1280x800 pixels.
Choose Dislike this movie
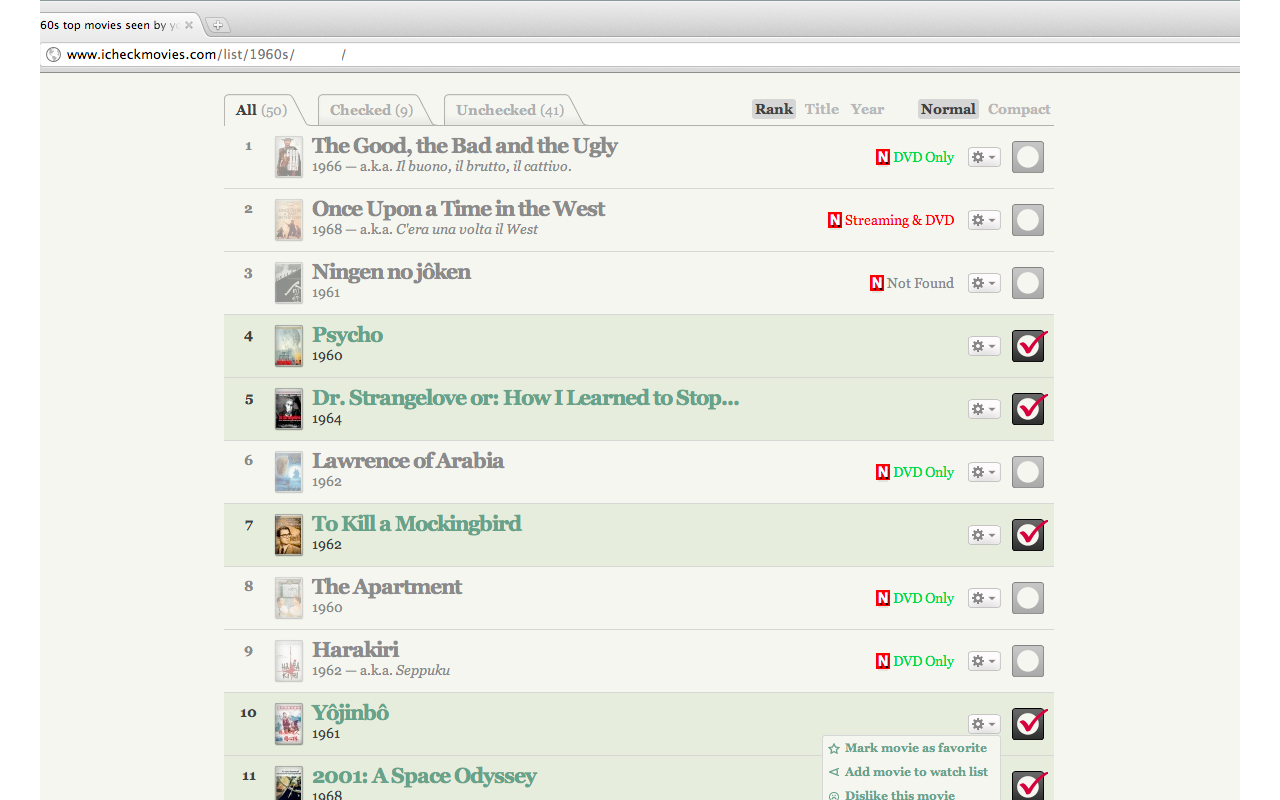pyautogui.click(x=899, y=795)
